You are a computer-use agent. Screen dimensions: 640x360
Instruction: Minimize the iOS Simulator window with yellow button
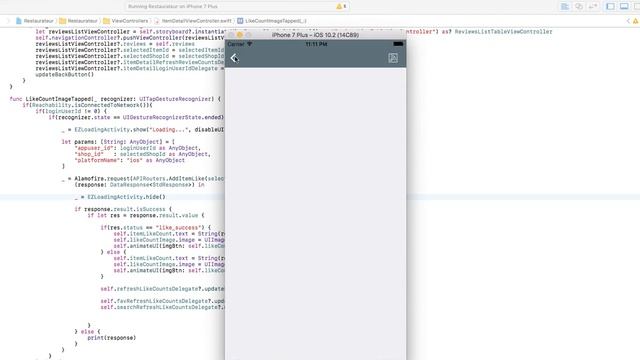(x=240, y=35)
